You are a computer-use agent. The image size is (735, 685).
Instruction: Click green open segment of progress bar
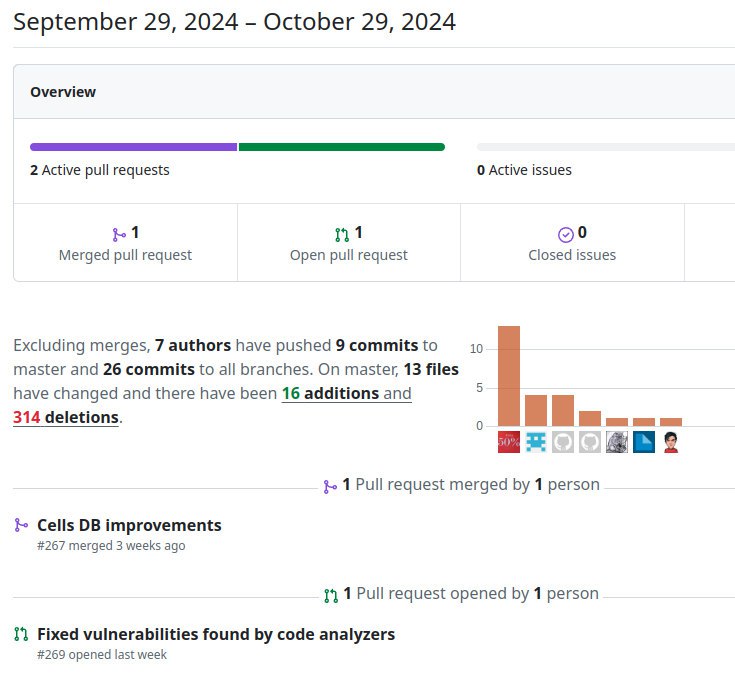pos(341,147)
